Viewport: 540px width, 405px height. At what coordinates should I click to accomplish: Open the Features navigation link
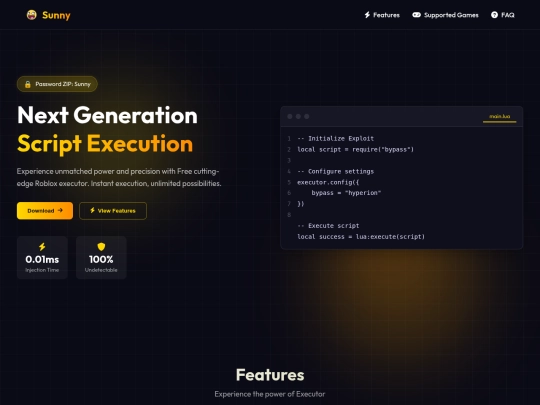click(382, 15)
